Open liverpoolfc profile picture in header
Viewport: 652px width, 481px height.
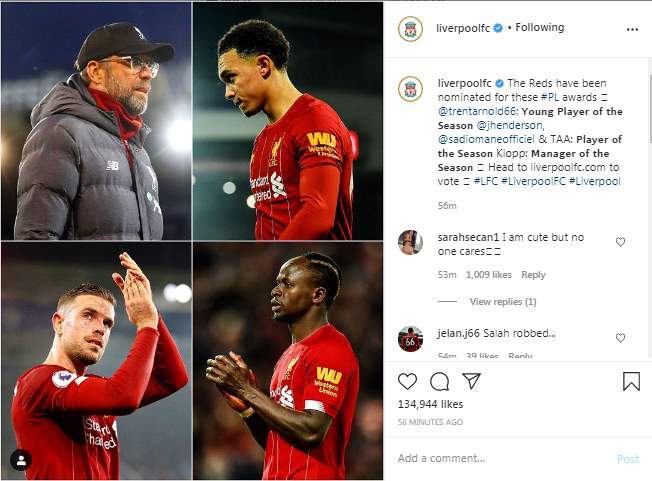click(x=410, y=29)
